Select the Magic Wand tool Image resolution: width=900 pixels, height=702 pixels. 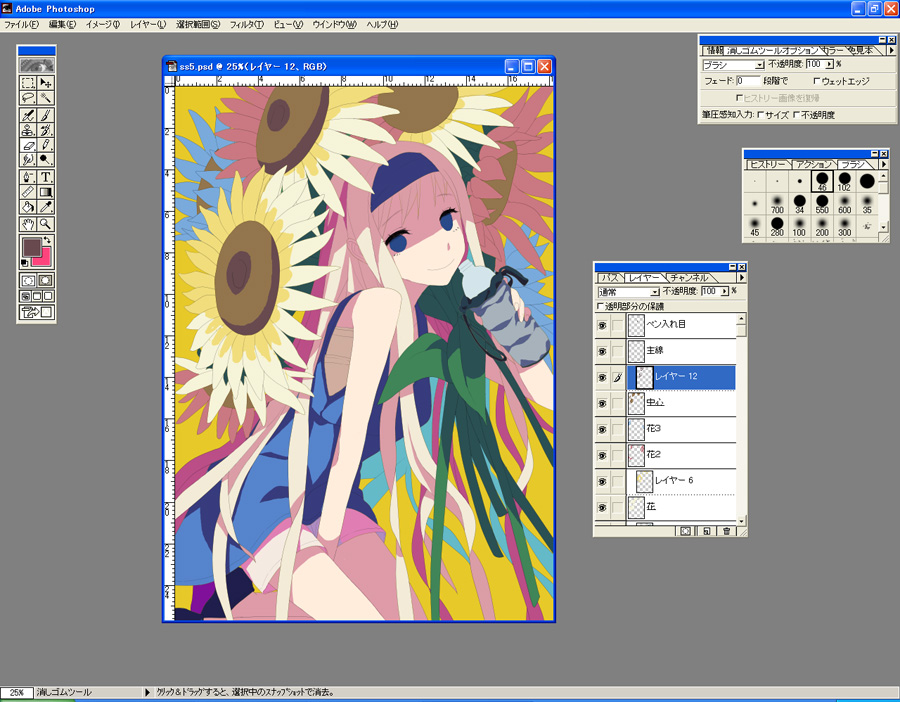click(x=45, y=98)
